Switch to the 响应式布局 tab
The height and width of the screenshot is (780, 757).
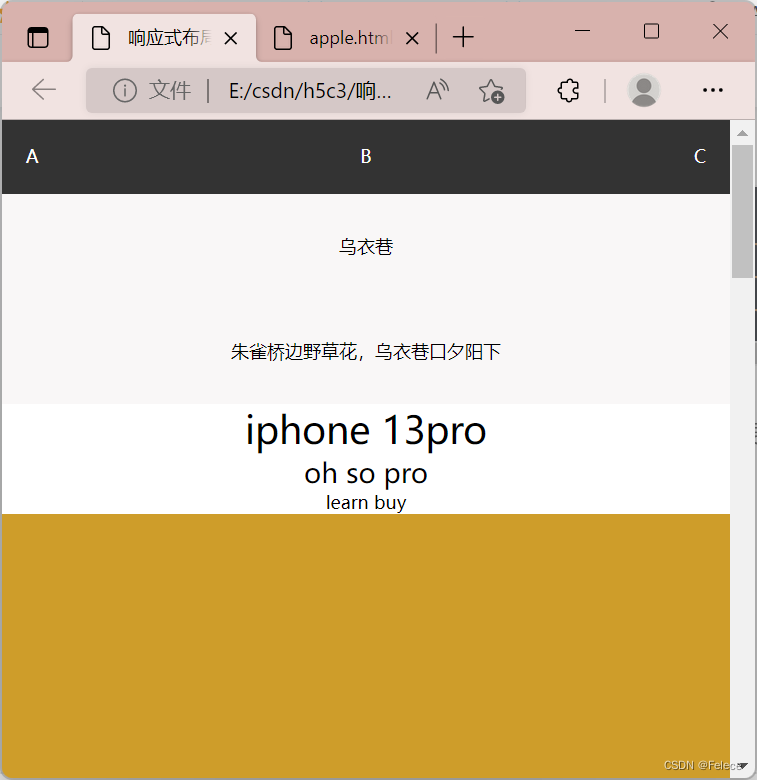pos(164,38)
